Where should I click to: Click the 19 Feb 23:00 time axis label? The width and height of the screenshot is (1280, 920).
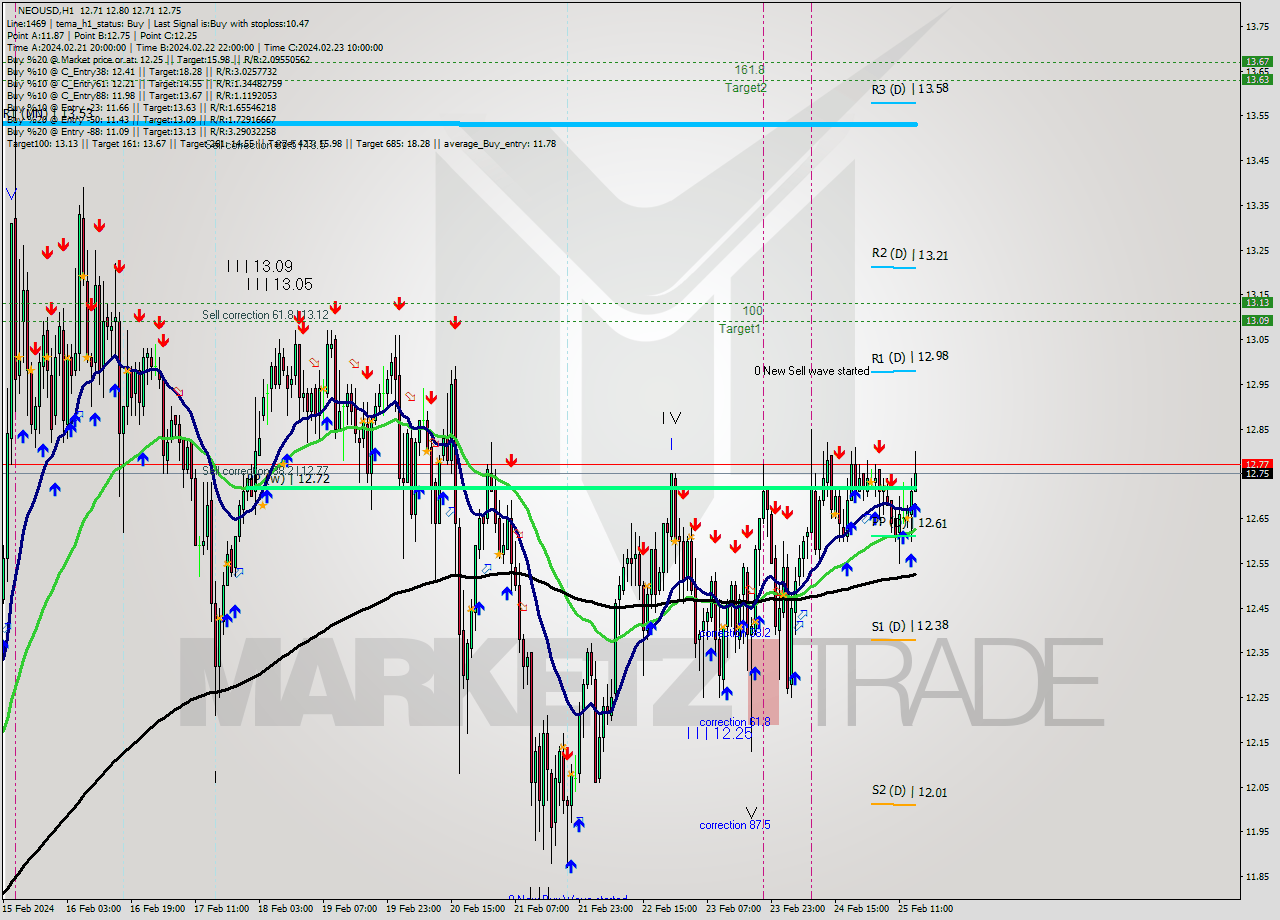point(414,909)
